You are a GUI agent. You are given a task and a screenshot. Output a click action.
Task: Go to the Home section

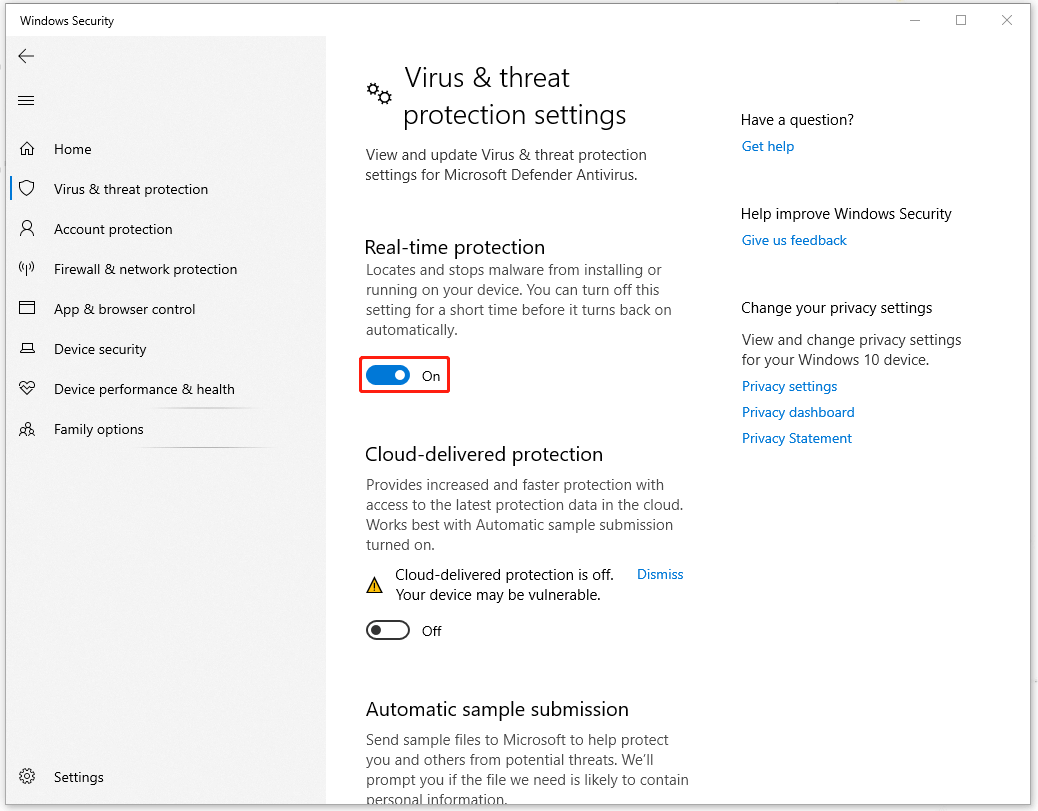click(72, 149)
